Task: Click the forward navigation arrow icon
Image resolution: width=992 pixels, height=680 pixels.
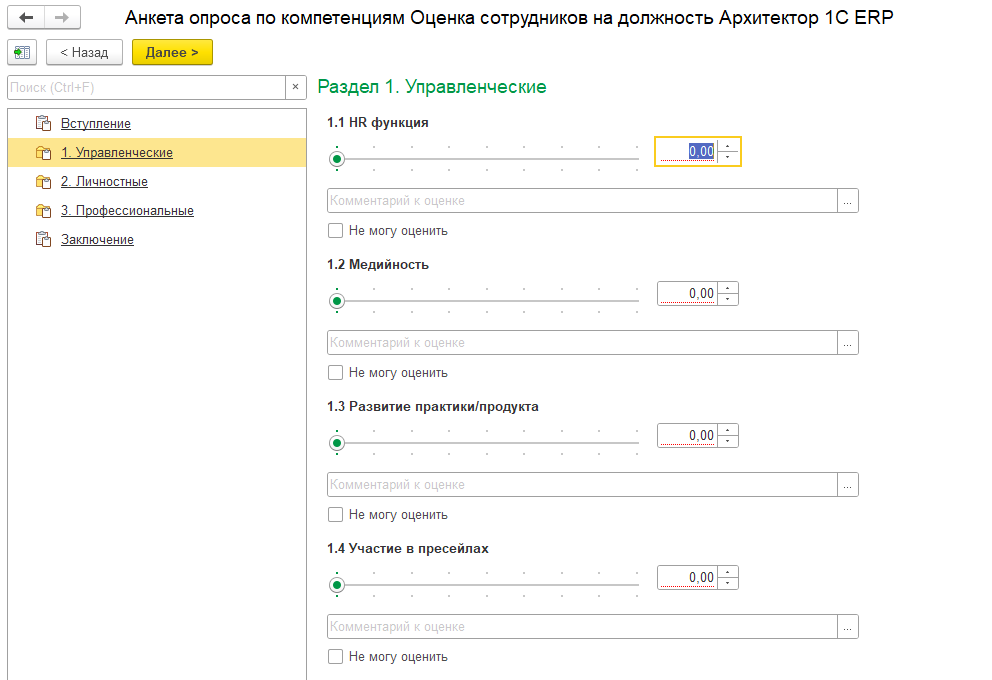Action: click(x=61, y=18)
